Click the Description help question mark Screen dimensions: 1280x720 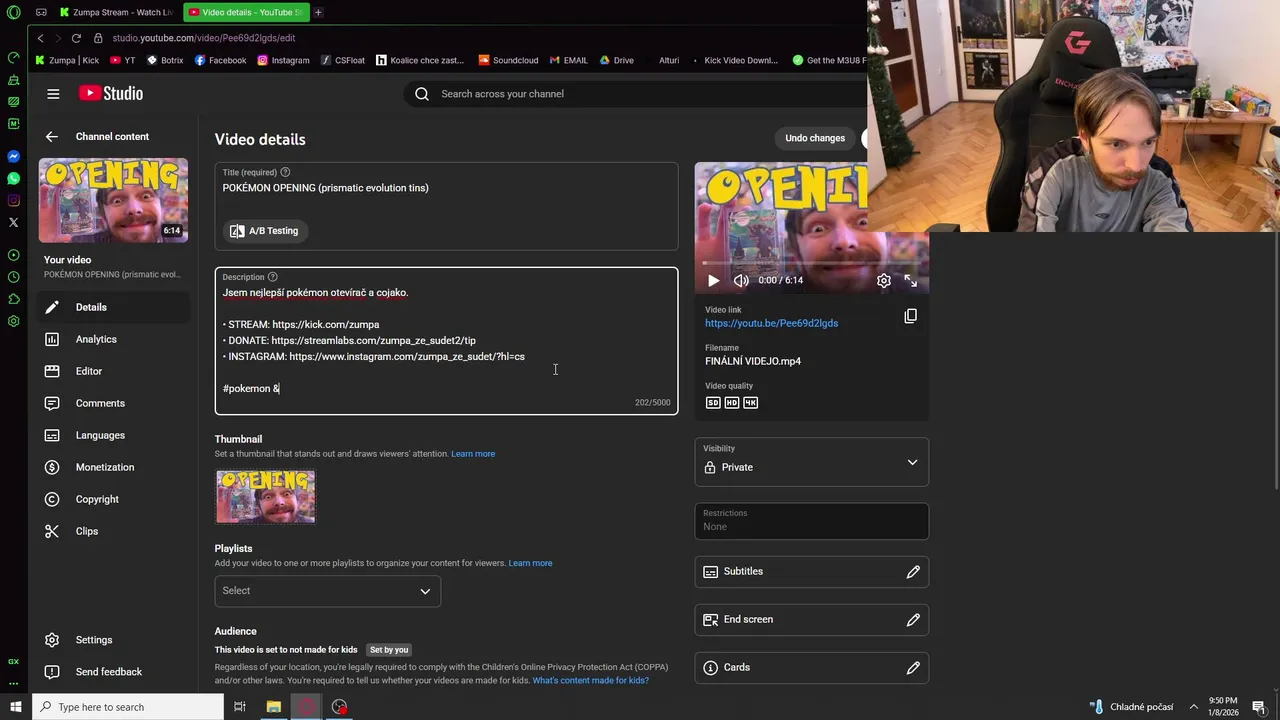coord(272,277)
